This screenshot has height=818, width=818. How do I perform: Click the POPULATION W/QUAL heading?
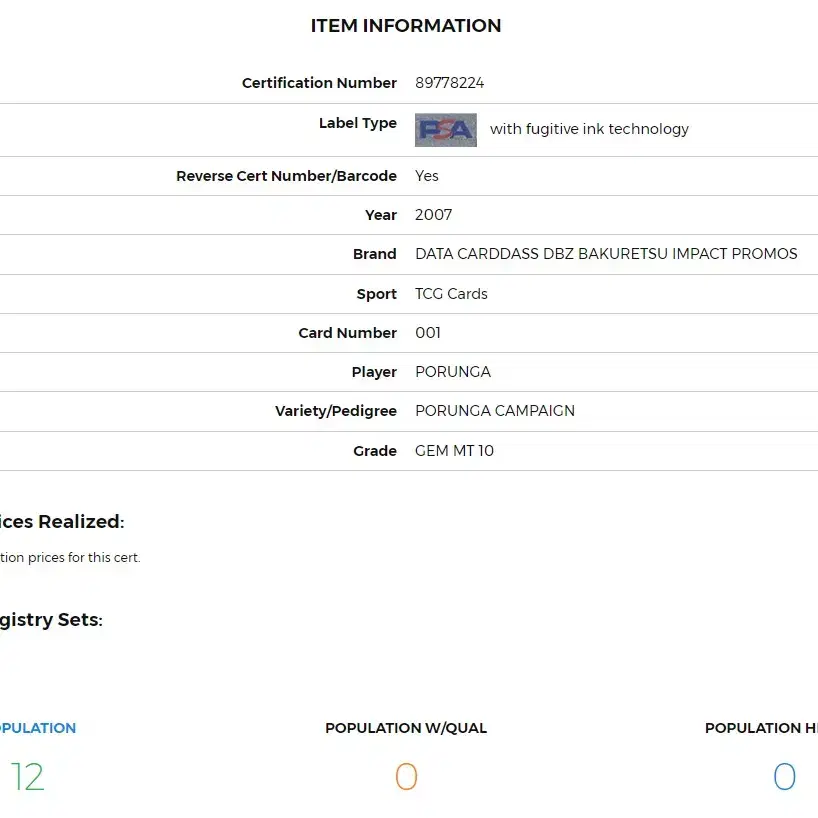pyautogui.click(x=406, y=728)
